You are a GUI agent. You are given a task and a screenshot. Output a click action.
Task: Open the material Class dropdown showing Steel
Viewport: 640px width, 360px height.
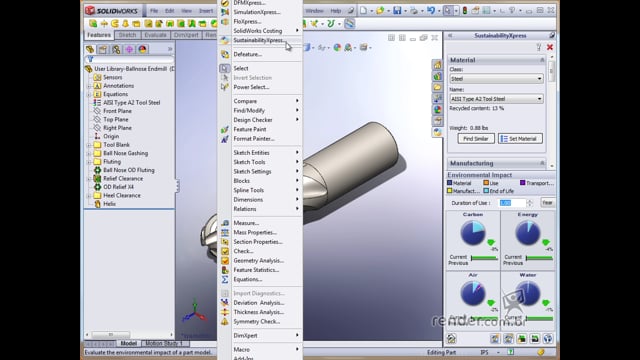click(x=496, y=79)
